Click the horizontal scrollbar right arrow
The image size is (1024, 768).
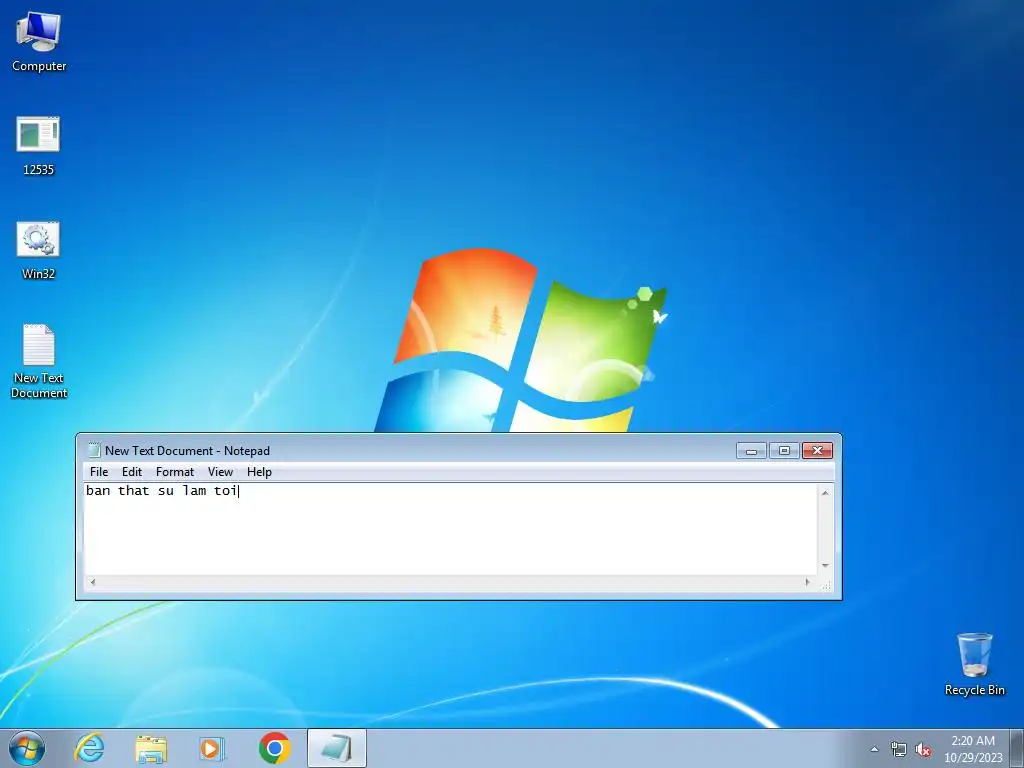[x=807, y=582]
